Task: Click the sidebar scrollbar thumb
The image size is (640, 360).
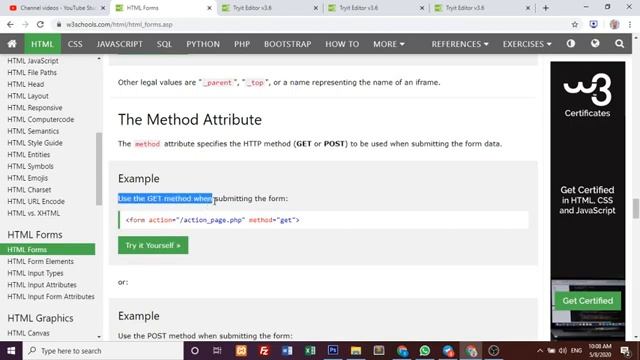Action: pos(99,169)
